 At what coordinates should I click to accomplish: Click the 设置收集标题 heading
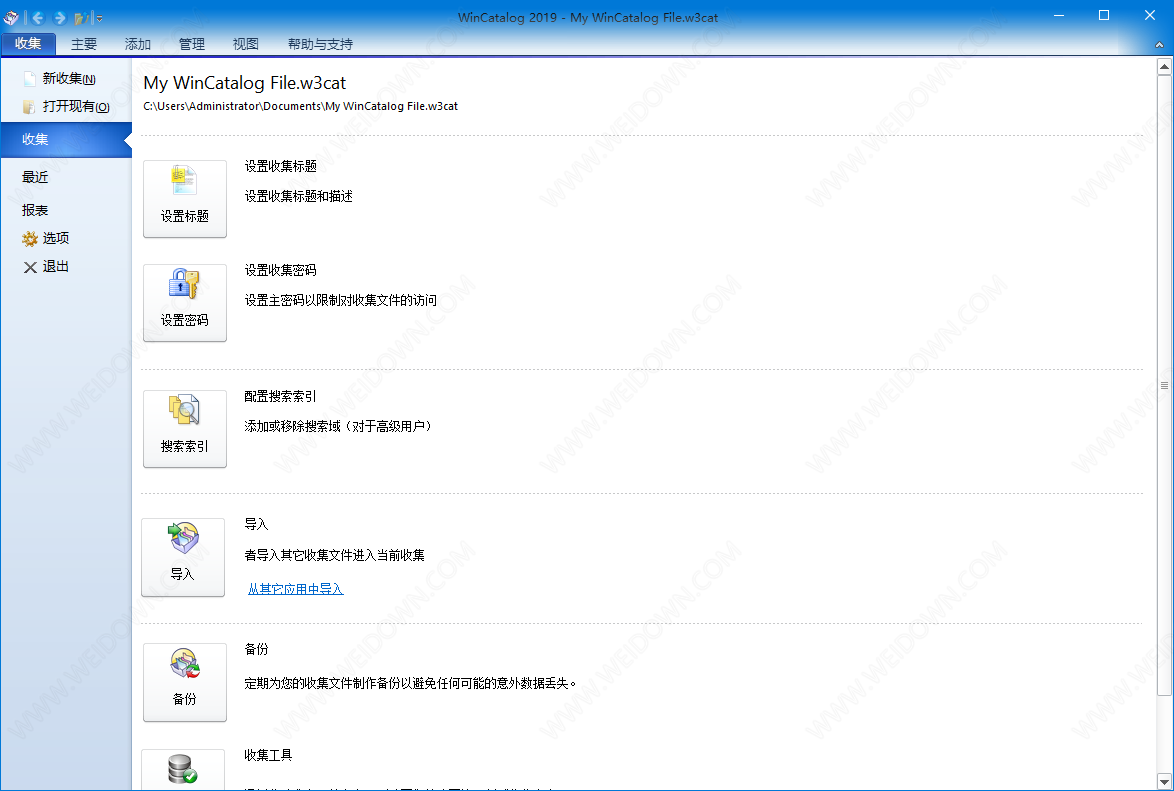click(281, 166)
